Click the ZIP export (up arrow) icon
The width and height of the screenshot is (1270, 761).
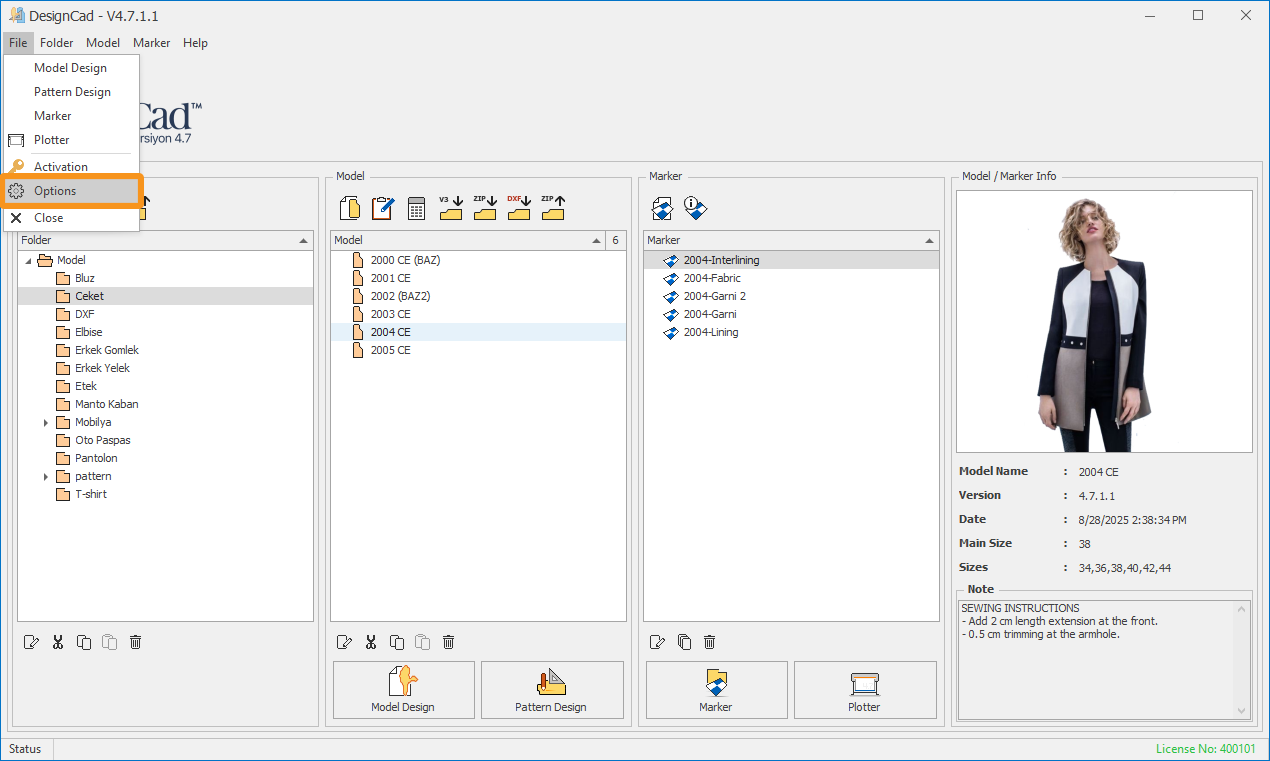point(553,207)
